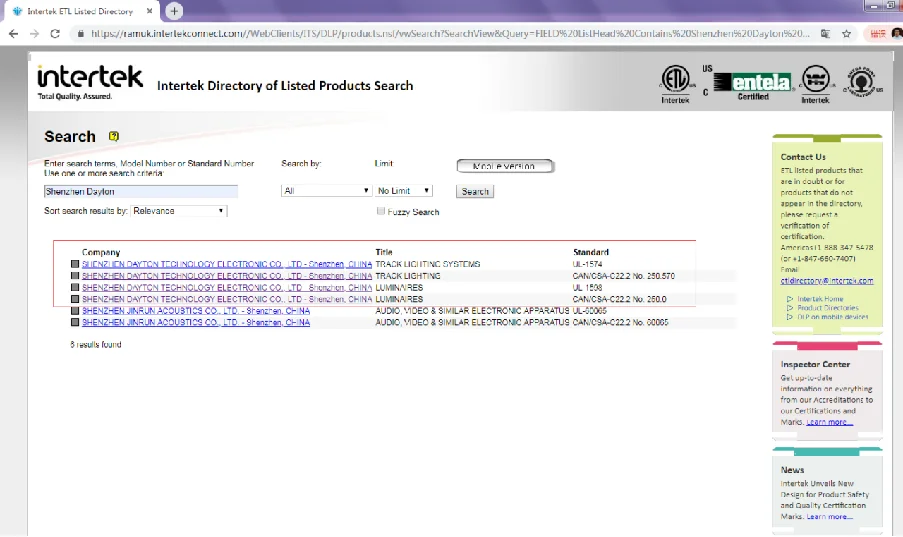The image size is (903, 537).
Task: Click square icon beside UL 1598 row
Action: pos(75,288)
